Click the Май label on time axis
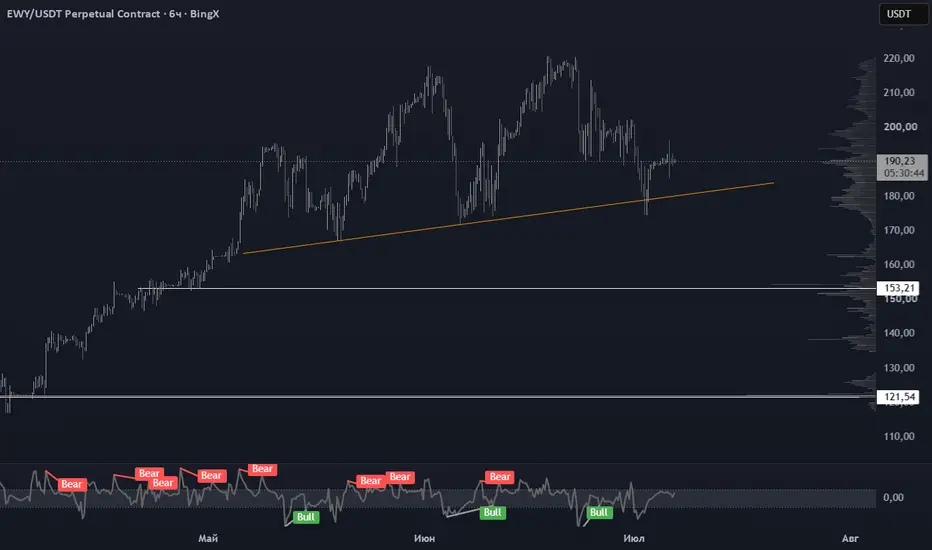The image size is (932, 550). coord(208,538)
